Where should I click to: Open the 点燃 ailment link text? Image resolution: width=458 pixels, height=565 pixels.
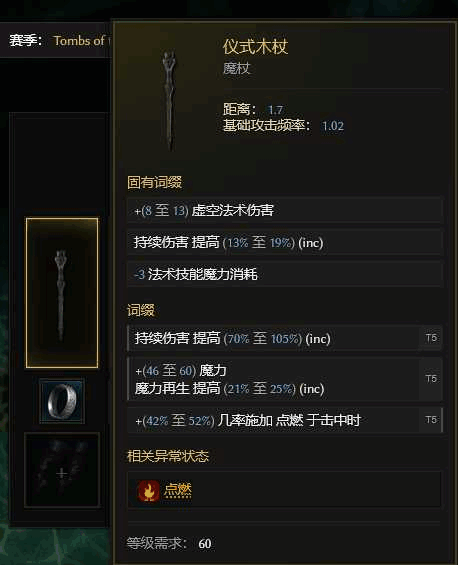(x=178, y=490)
